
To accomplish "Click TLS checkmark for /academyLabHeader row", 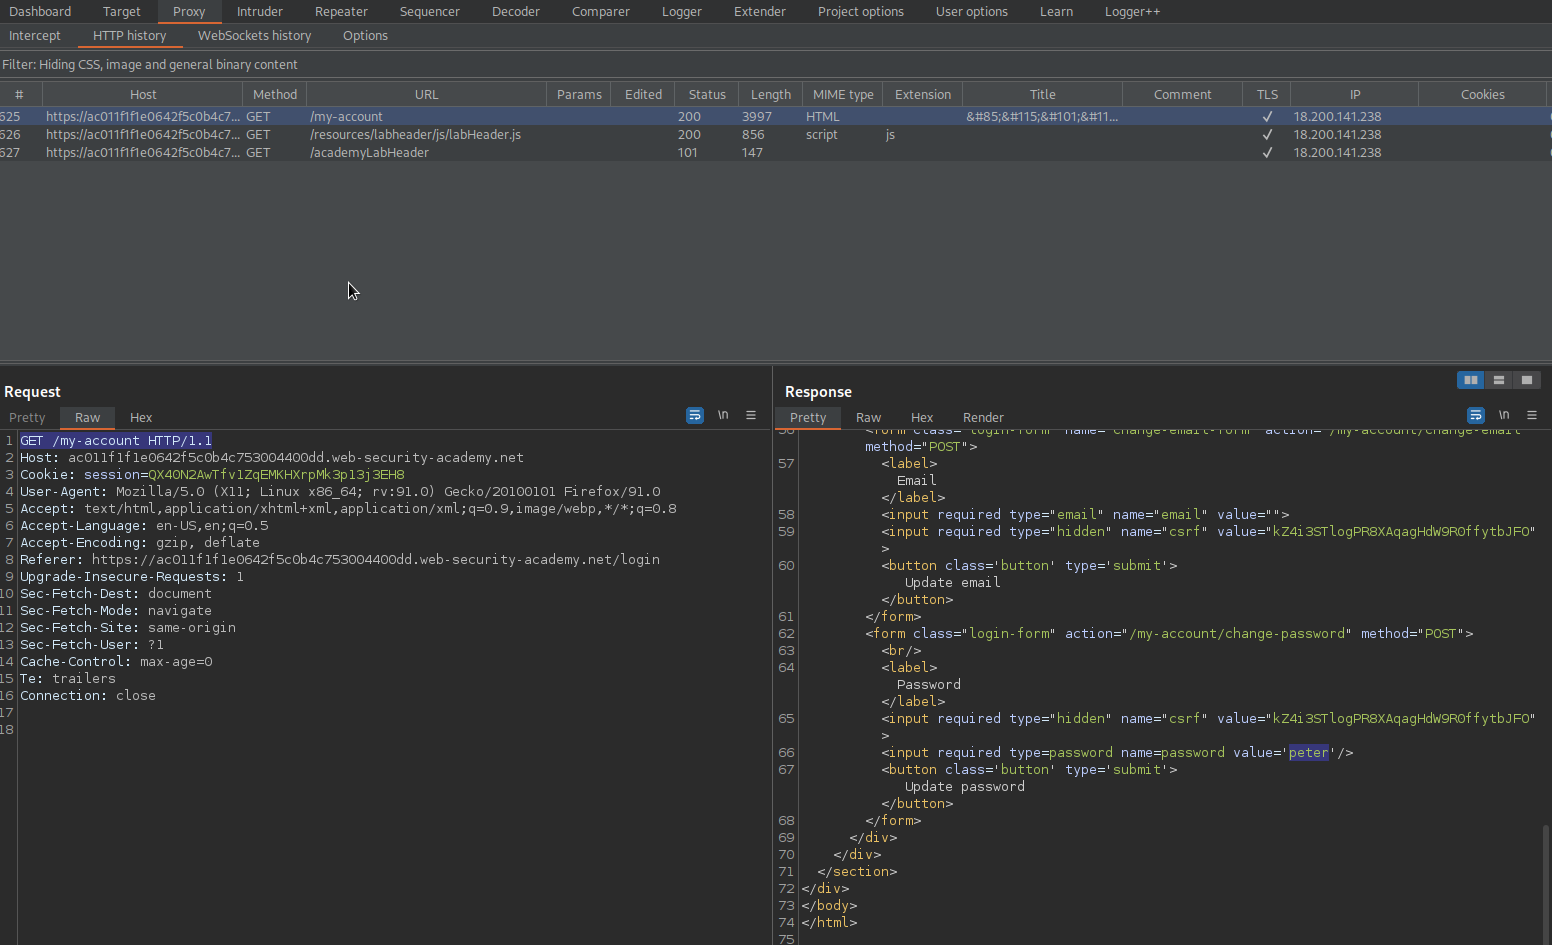I will 1267,153.
